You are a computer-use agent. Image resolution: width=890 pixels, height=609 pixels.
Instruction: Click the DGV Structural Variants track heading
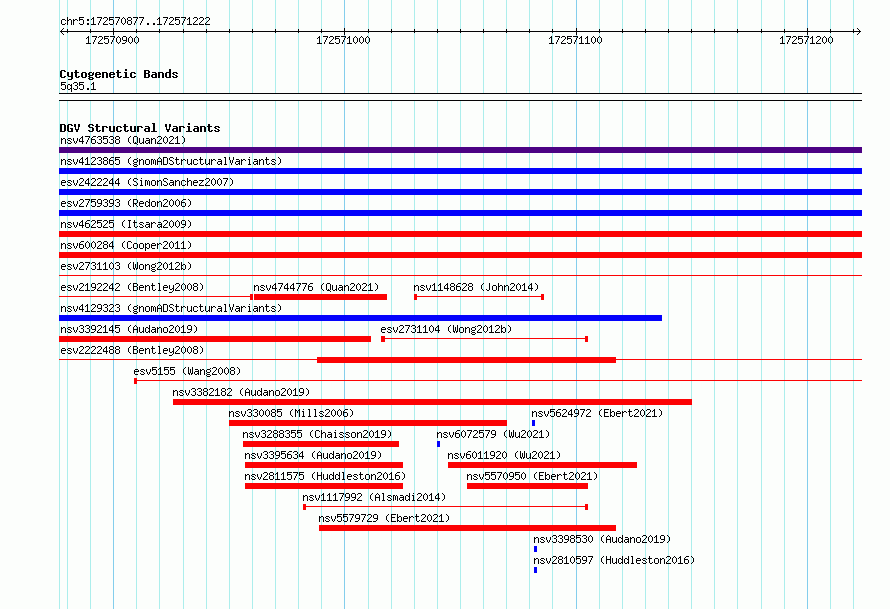(140, 128)
